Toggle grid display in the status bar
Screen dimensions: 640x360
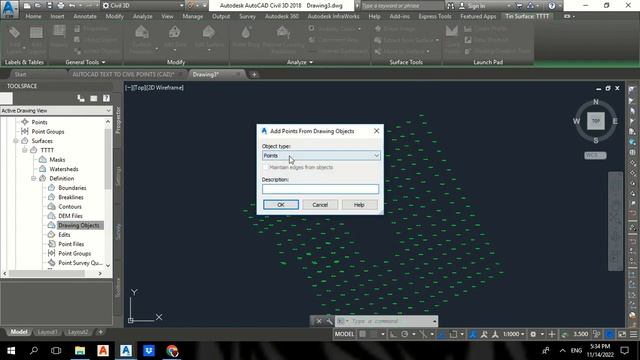pos(362,334)
